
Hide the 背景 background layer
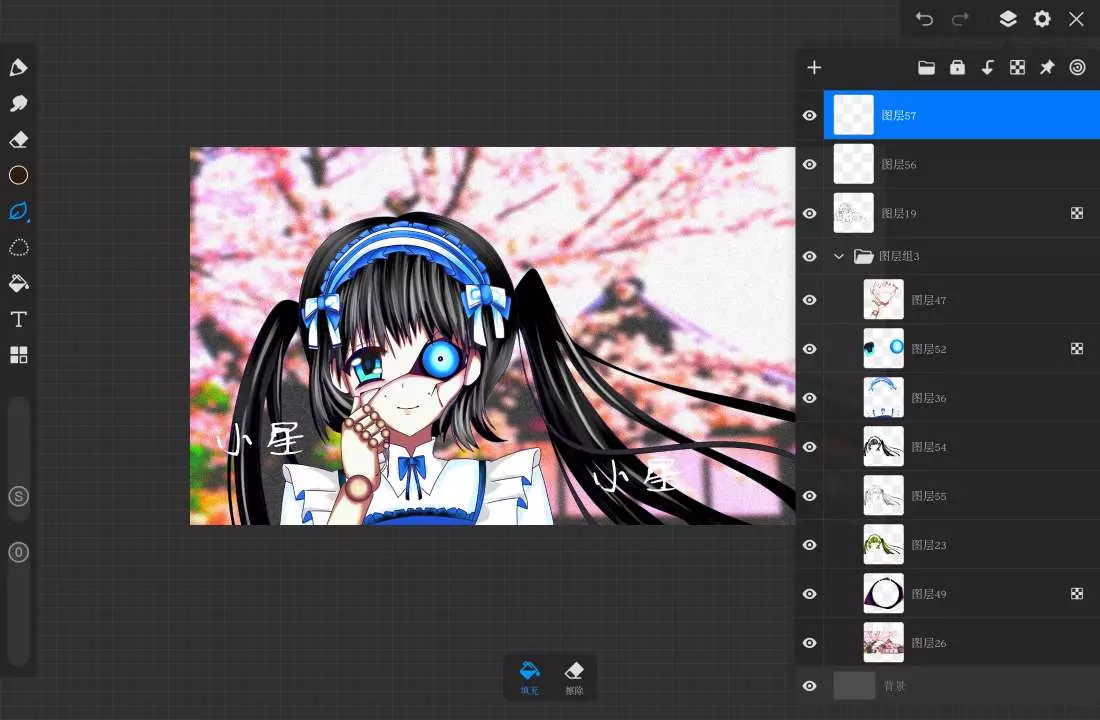tap(810, 686)
